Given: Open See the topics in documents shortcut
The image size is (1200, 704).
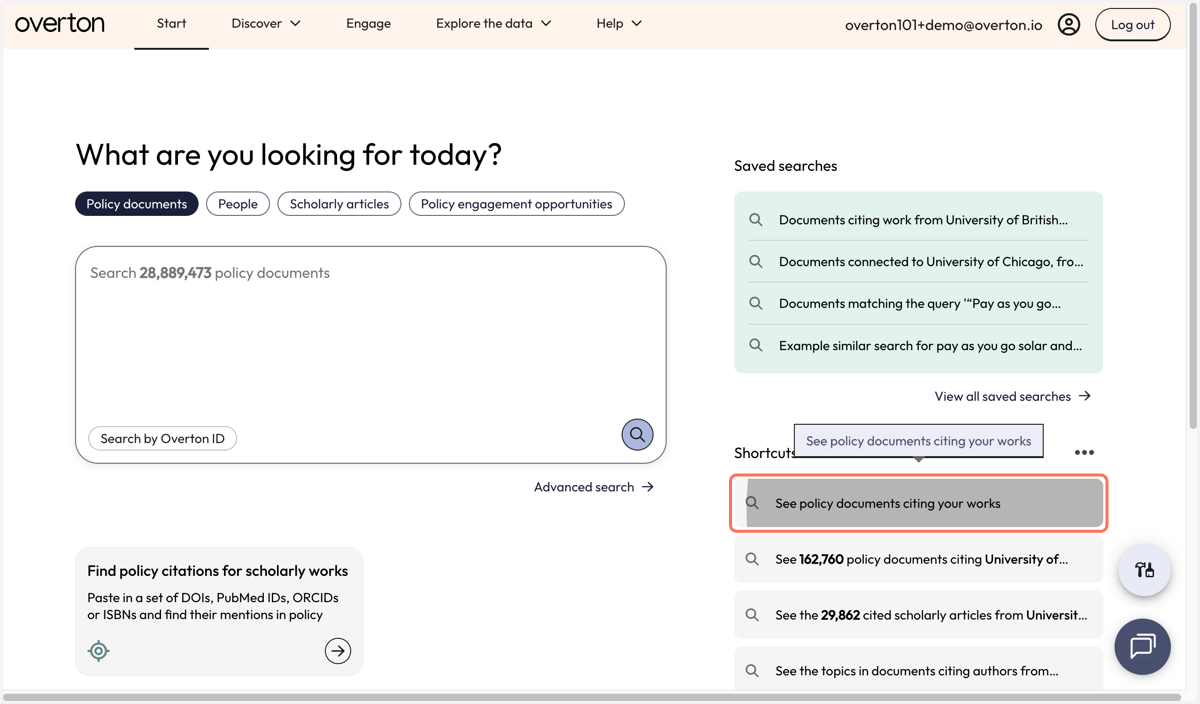Looking at the screenshot, I should [x=918, y=671].
